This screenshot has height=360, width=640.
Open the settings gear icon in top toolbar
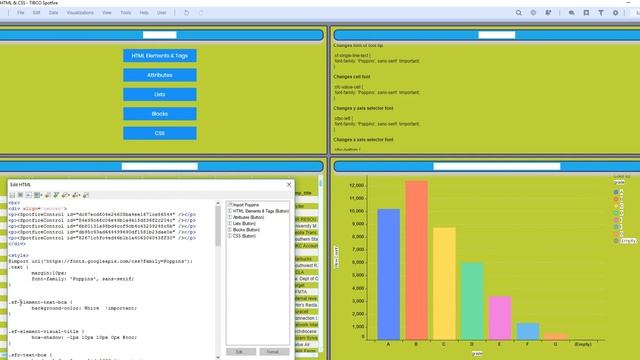(616, 13)
